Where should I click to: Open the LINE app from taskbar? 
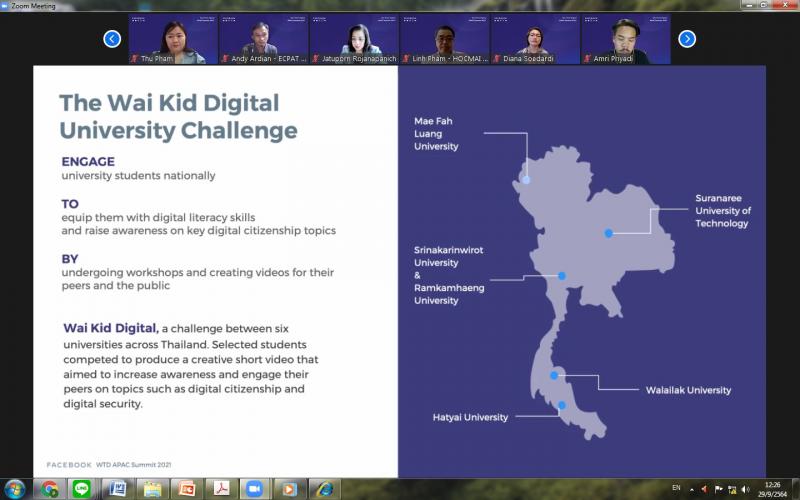pos(82,489)
